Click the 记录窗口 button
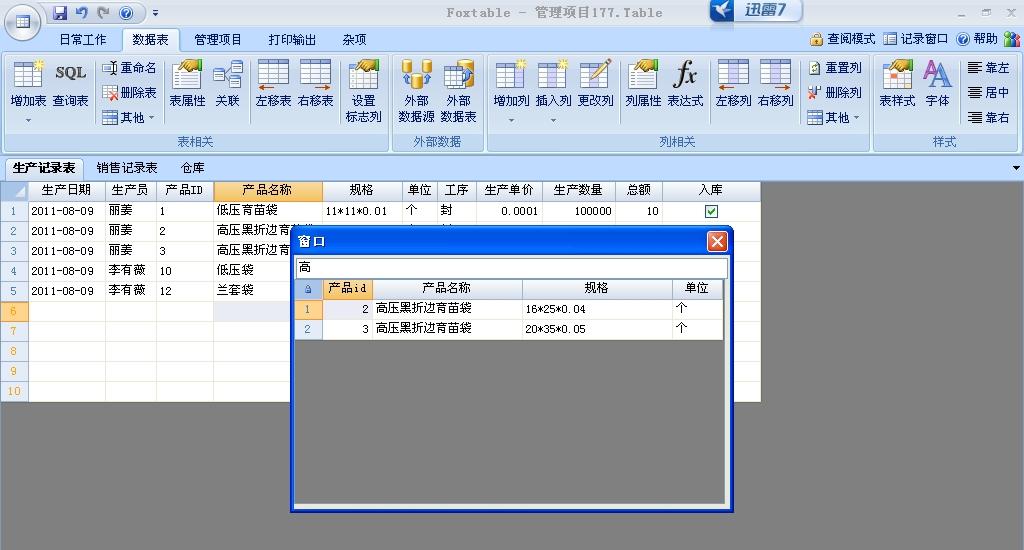The height and width of the screenshot is (550, 1024). point(915,39)
